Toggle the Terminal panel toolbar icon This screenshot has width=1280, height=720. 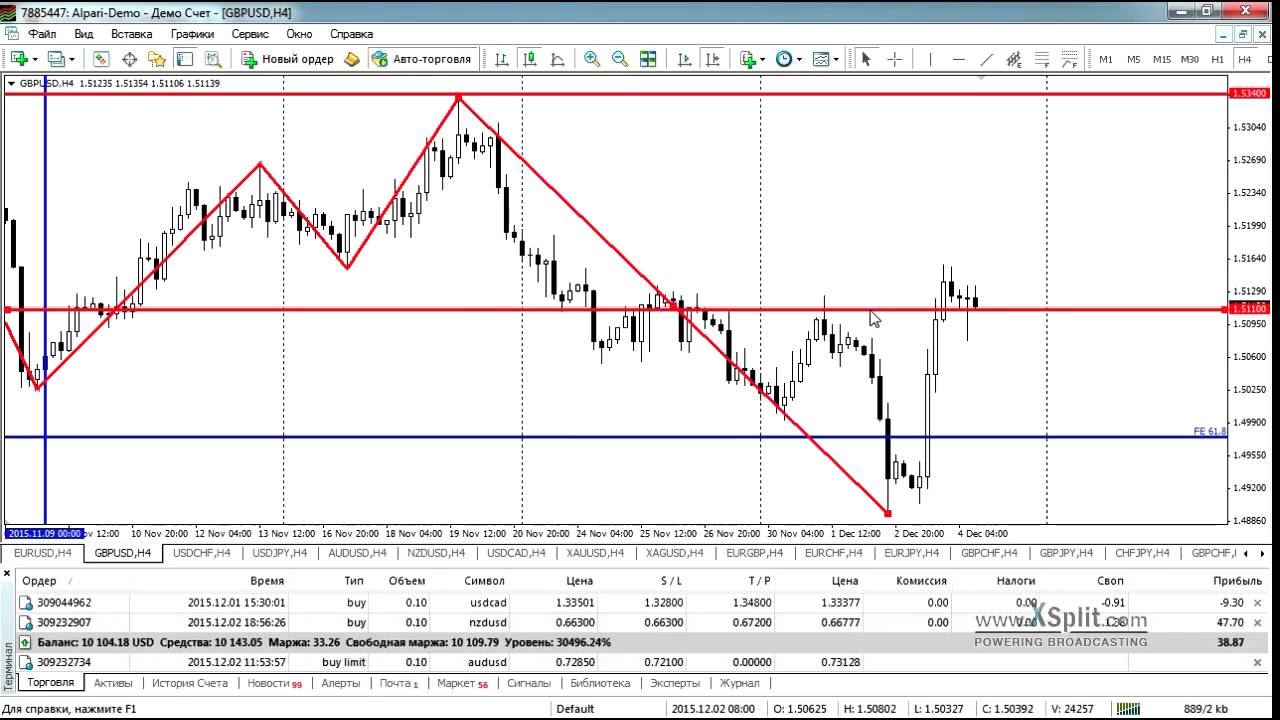point(185,59)
